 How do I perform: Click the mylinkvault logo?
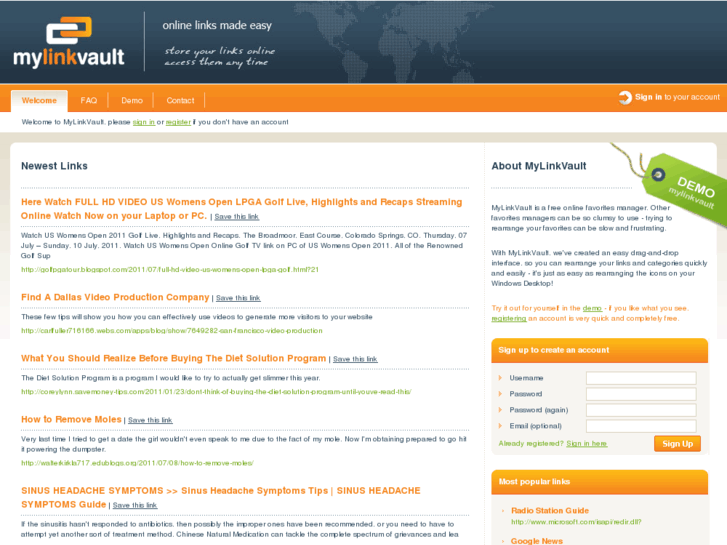[69, 43]
